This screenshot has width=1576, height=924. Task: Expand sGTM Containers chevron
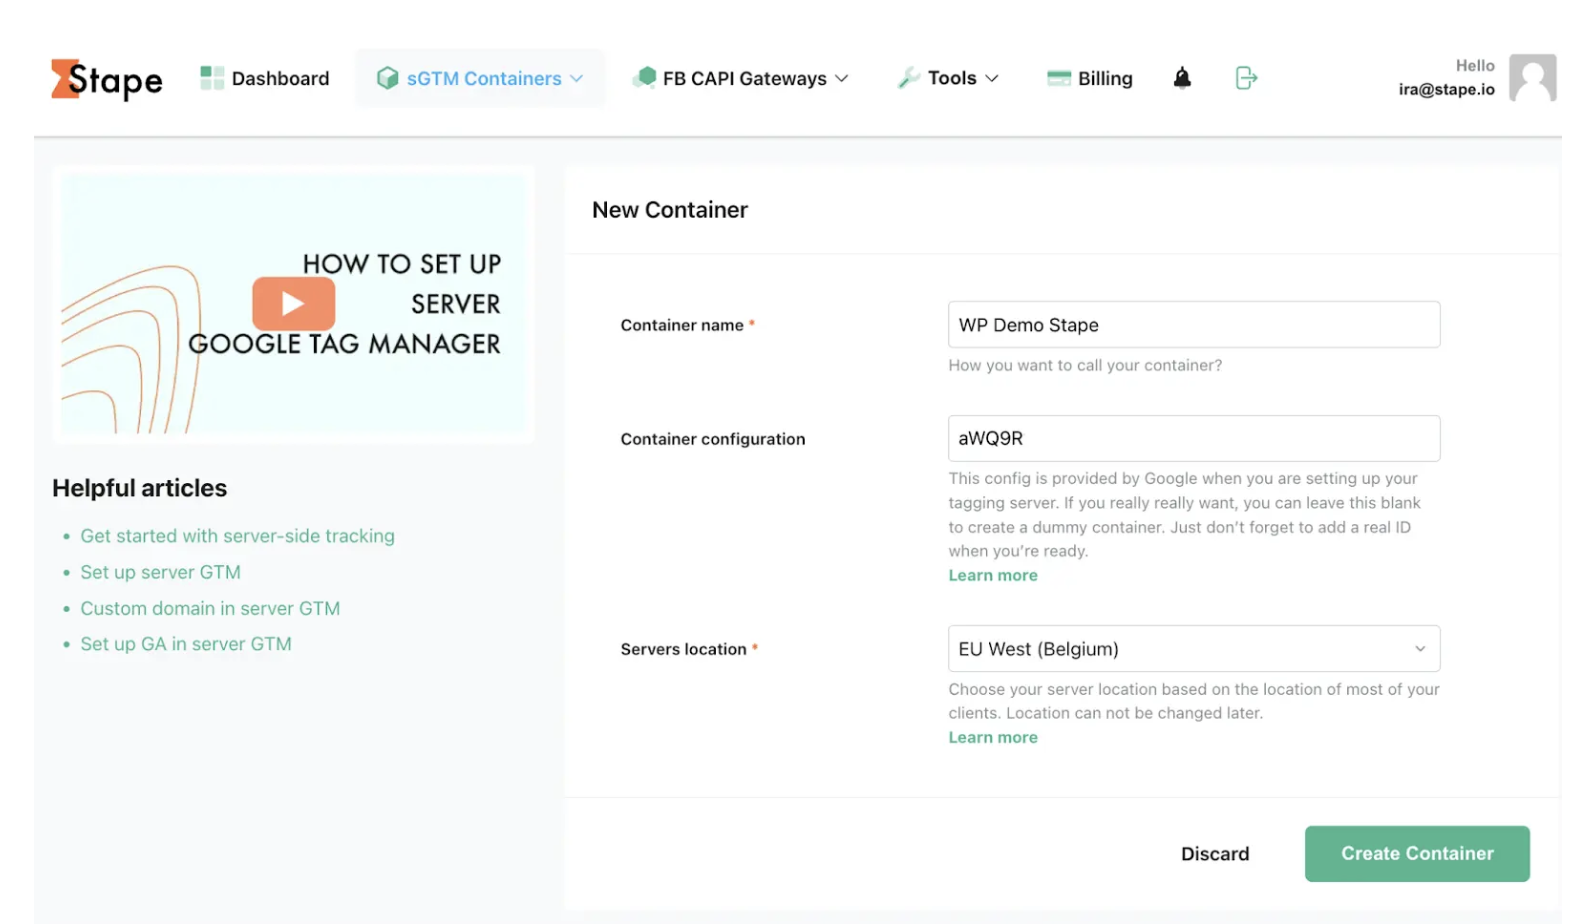tap(577, 79)
